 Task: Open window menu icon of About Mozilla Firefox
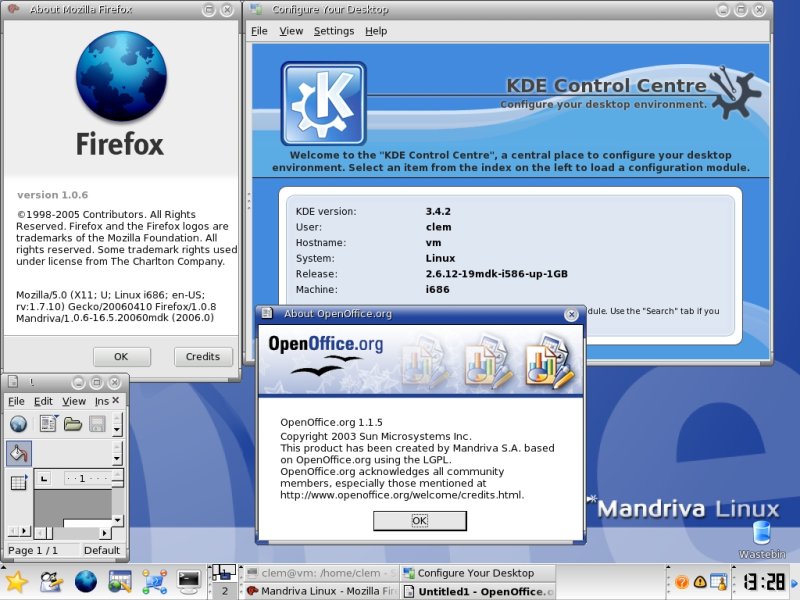click(14, 9)
